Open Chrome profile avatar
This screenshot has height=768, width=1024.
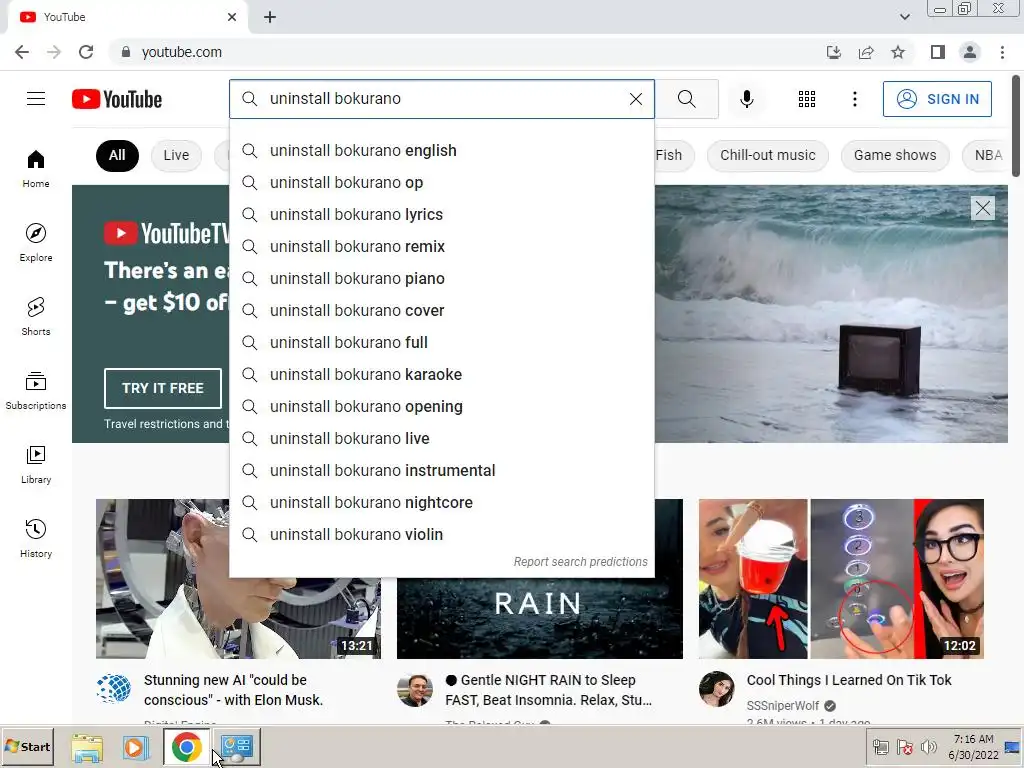click(970, 52)
